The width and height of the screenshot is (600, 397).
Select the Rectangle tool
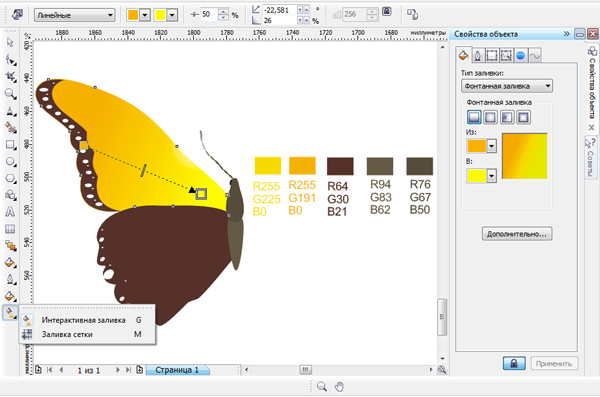pyautogui.click(x=10, y=145)
